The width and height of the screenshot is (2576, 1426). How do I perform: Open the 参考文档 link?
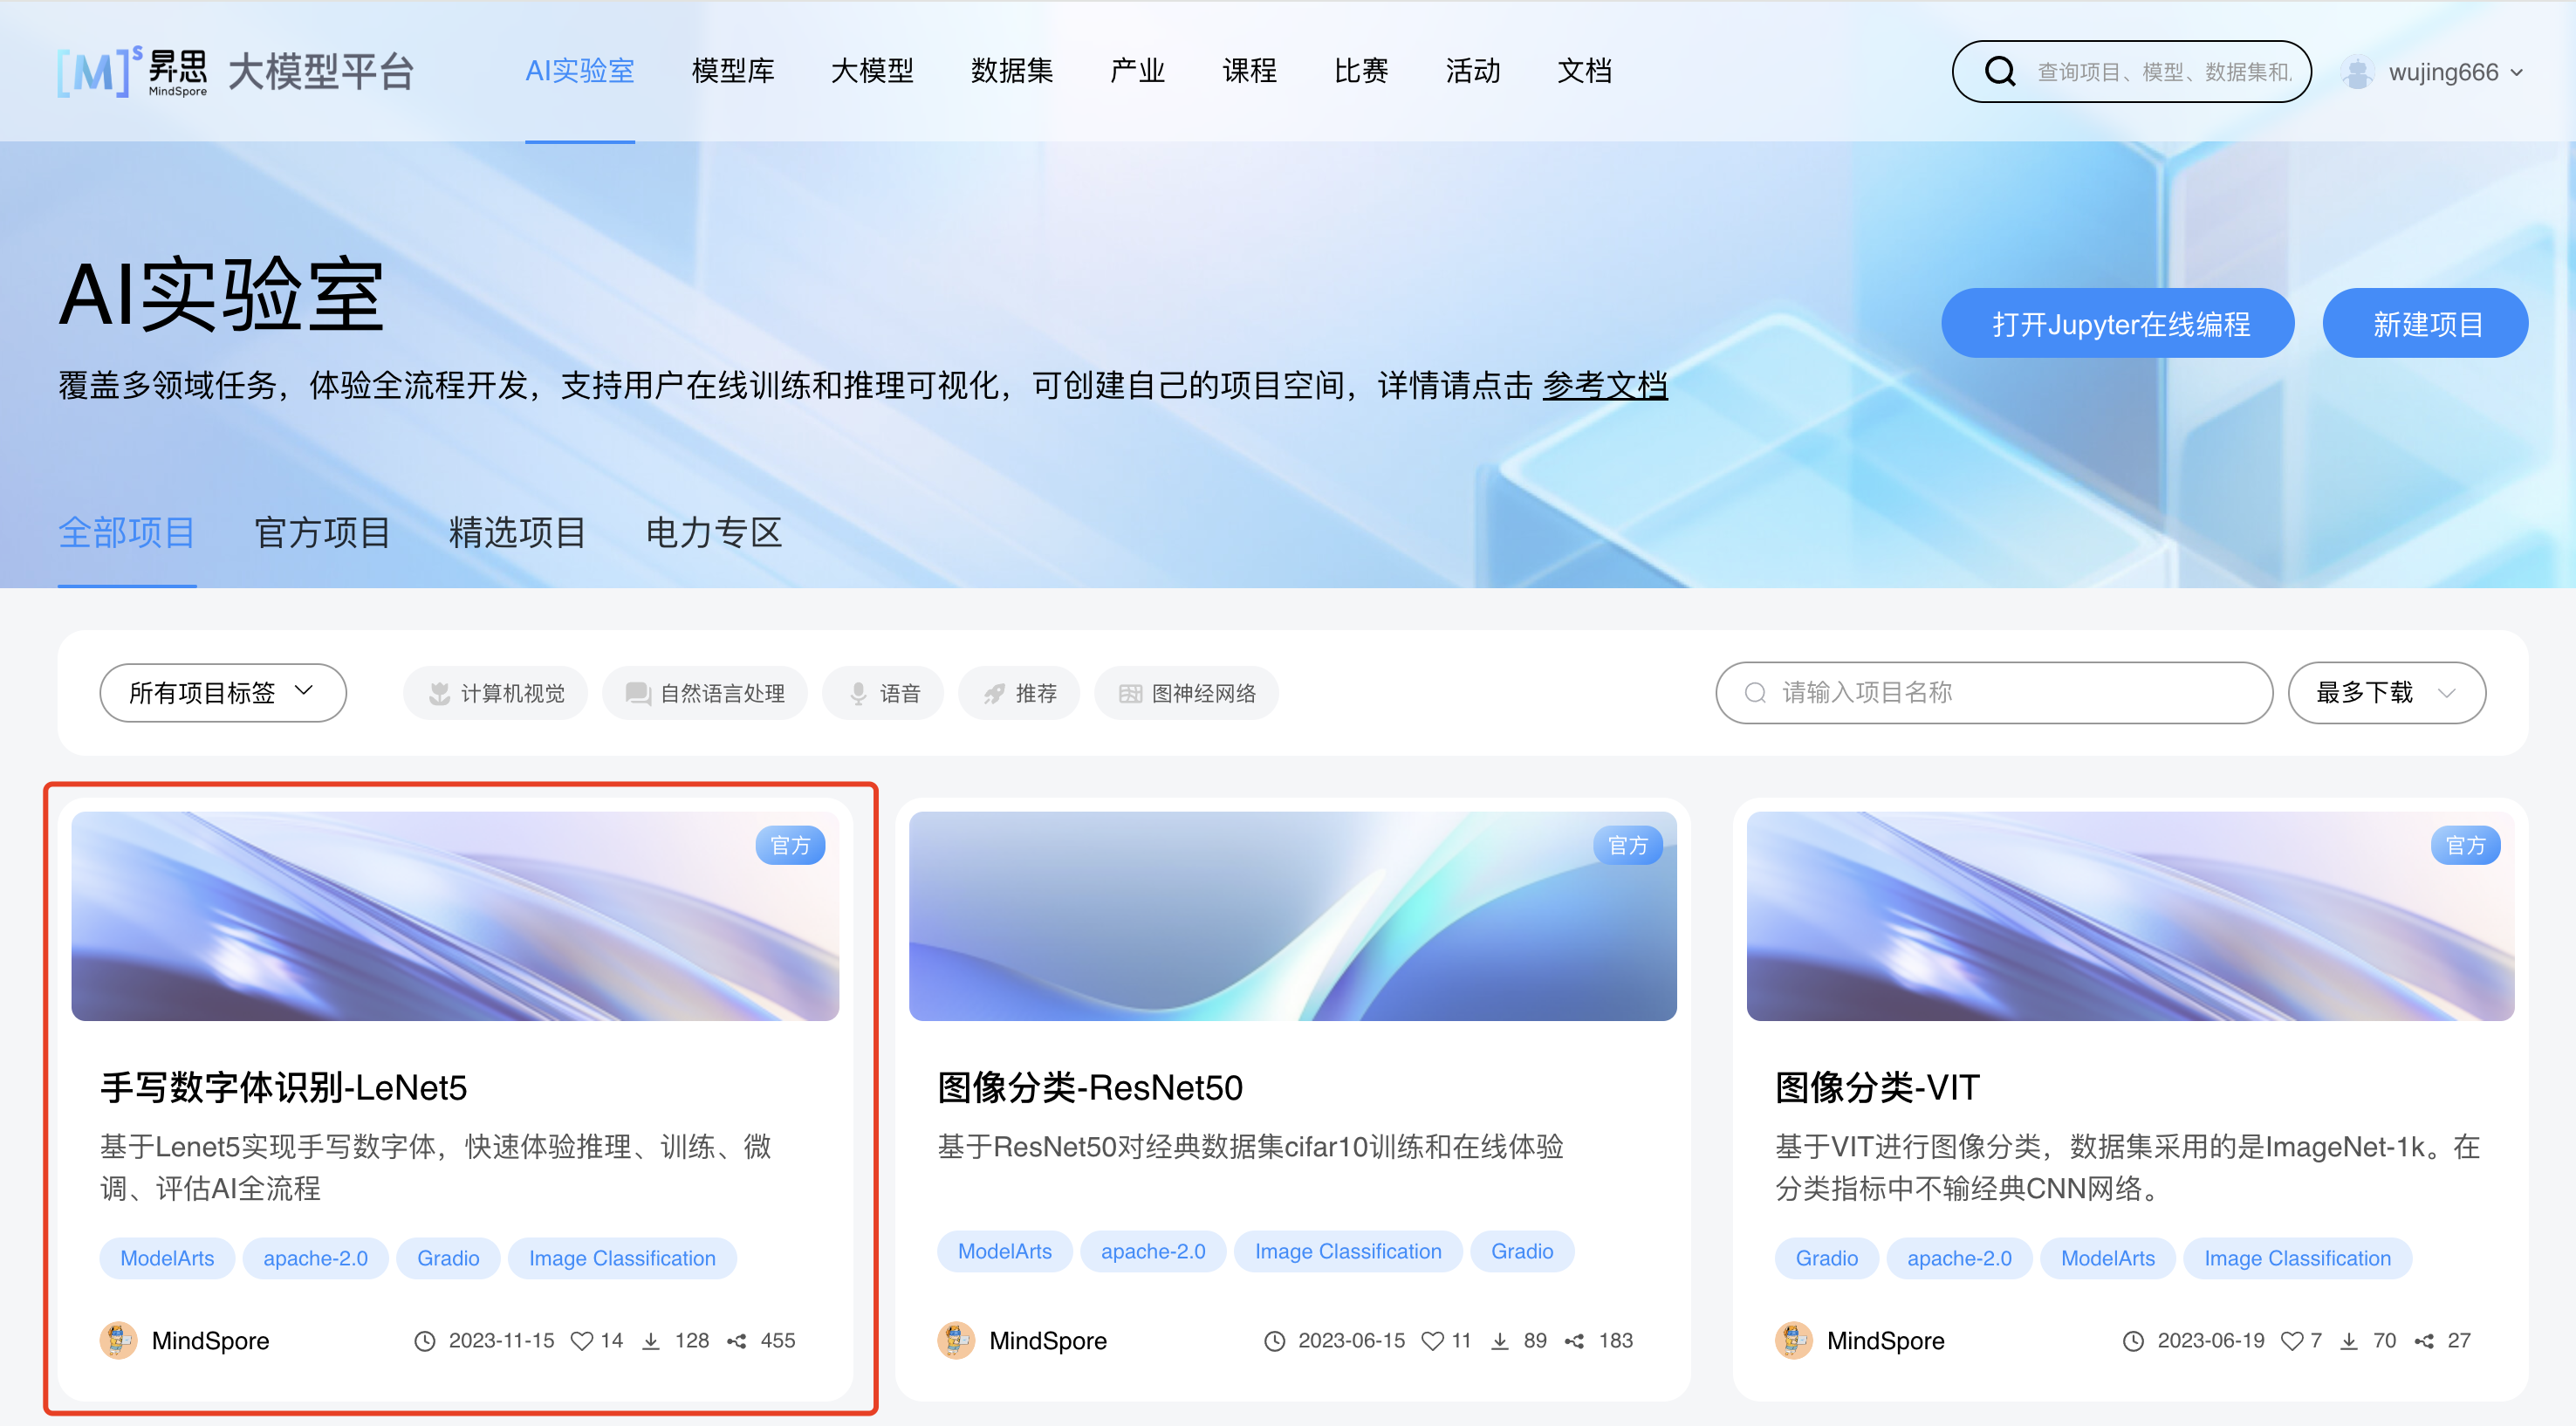coord(1604,385)
